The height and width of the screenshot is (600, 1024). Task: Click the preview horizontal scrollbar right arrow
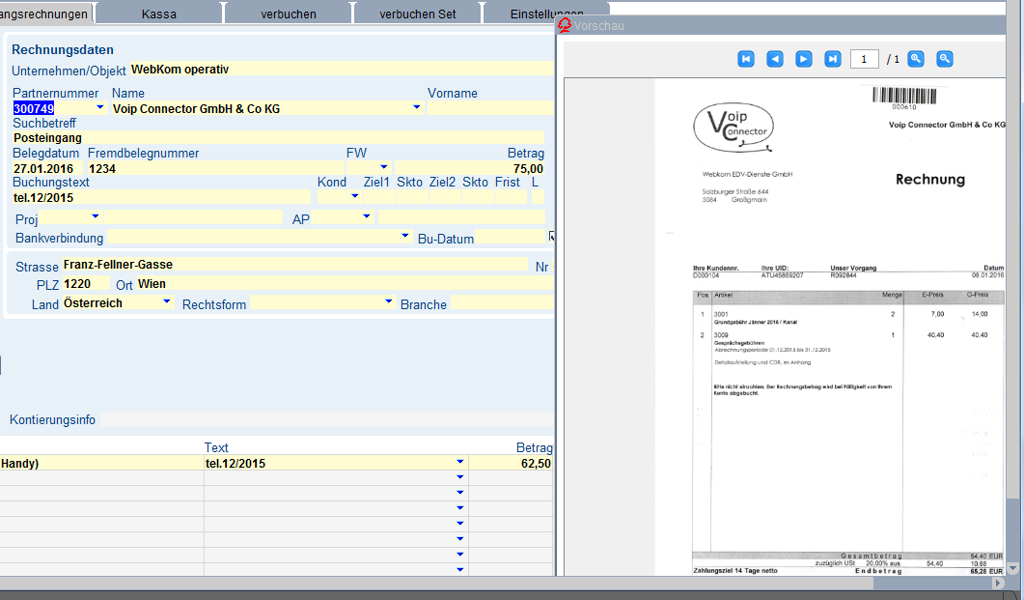click(x=997, y=583)
